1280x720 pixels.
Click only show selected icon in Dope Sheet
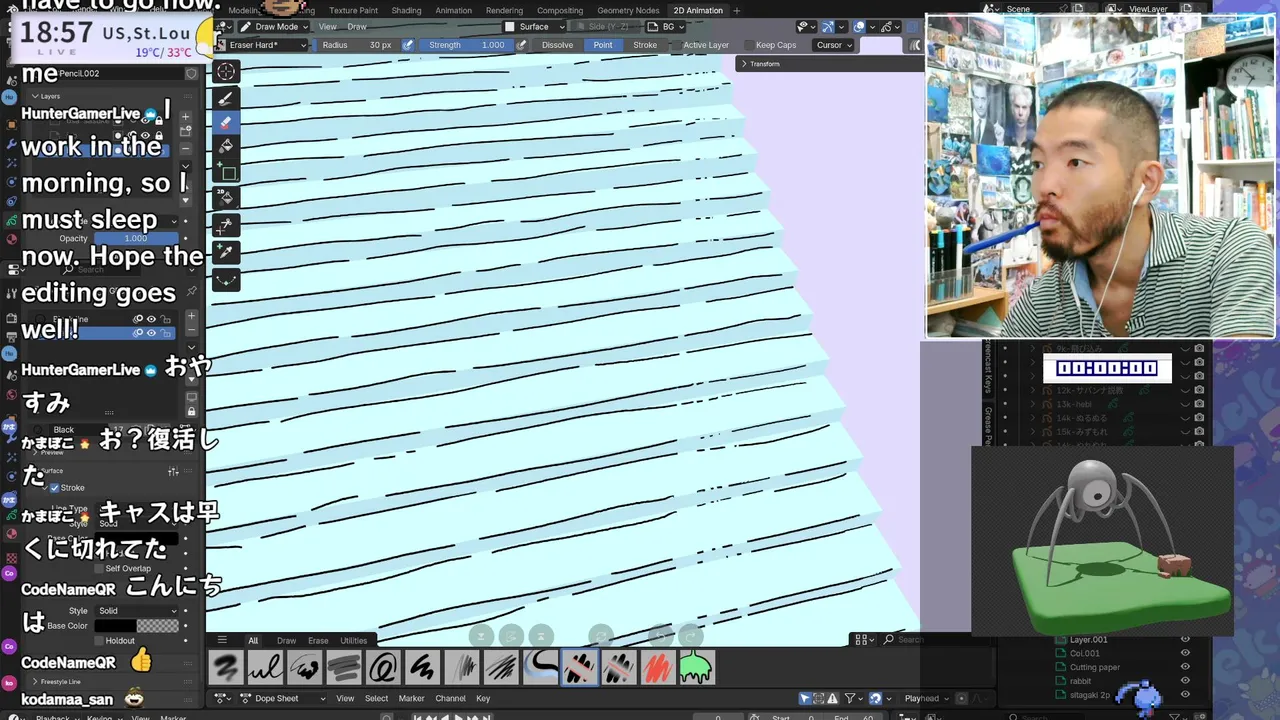(805, 698)
